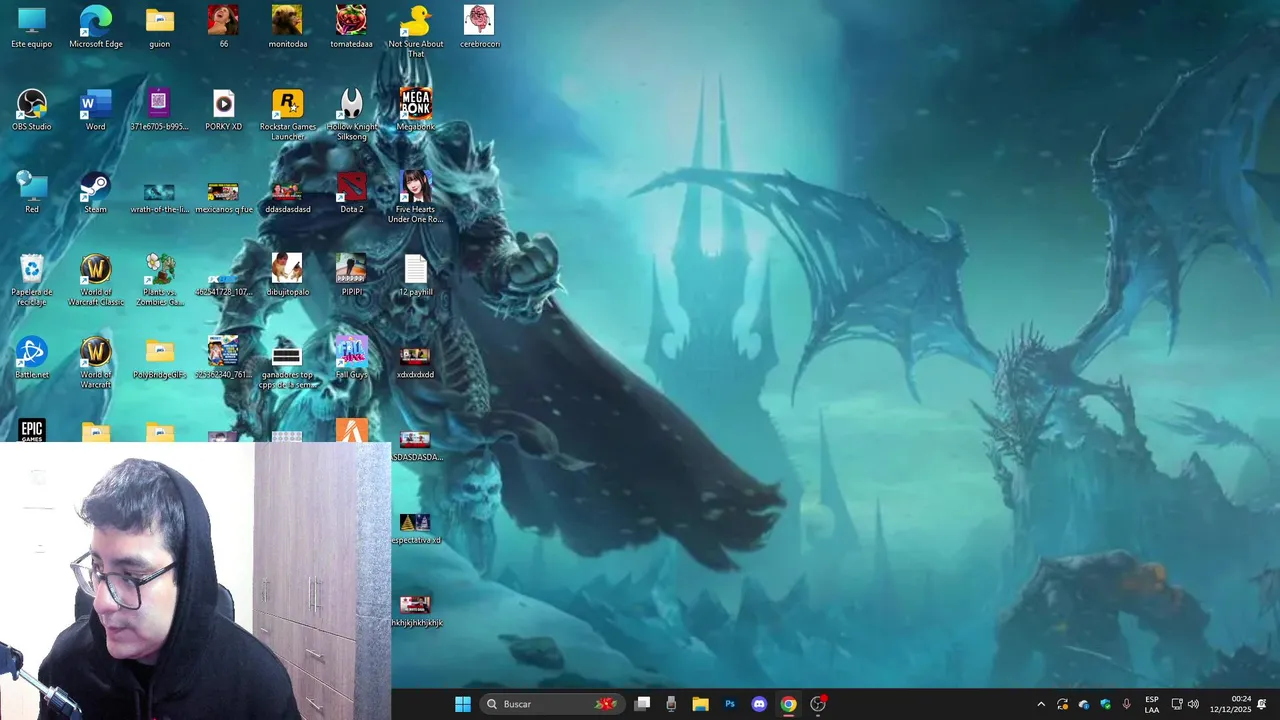Image resolution: width=1280 pixels, height=720 pixels.
Task: Open the clock and date 00:24 flyout
Action: tap(1230, 704)
